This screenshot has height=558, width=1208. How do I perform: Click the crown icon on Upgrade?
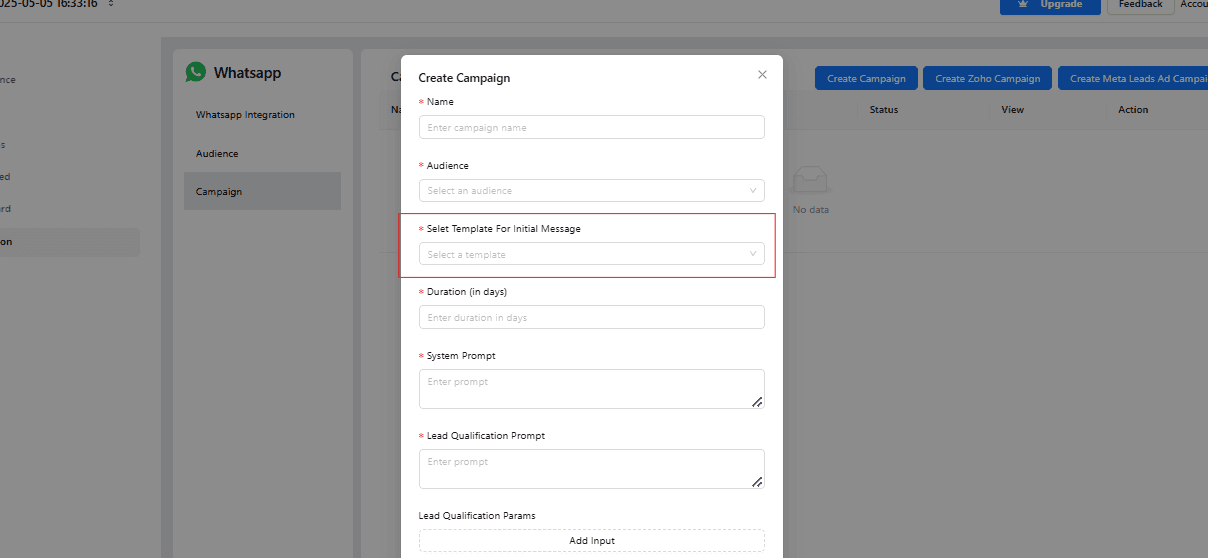[1023, 4]
